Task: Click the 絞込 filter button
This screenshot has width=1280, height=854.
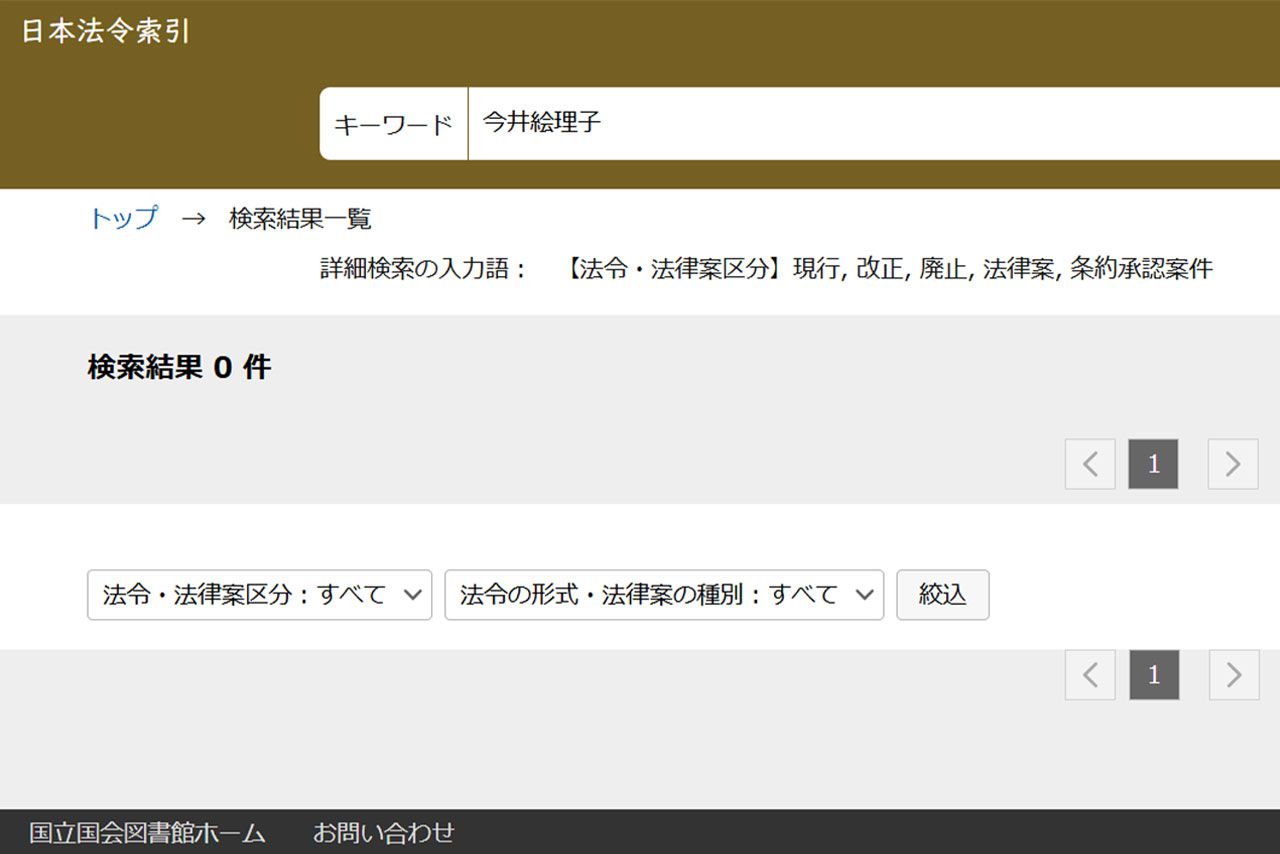Action: coord(942,594)
